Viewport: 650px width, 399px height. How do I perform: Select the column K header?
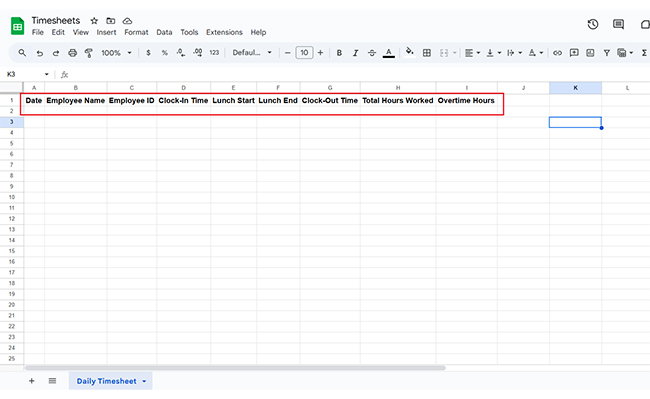575,87
